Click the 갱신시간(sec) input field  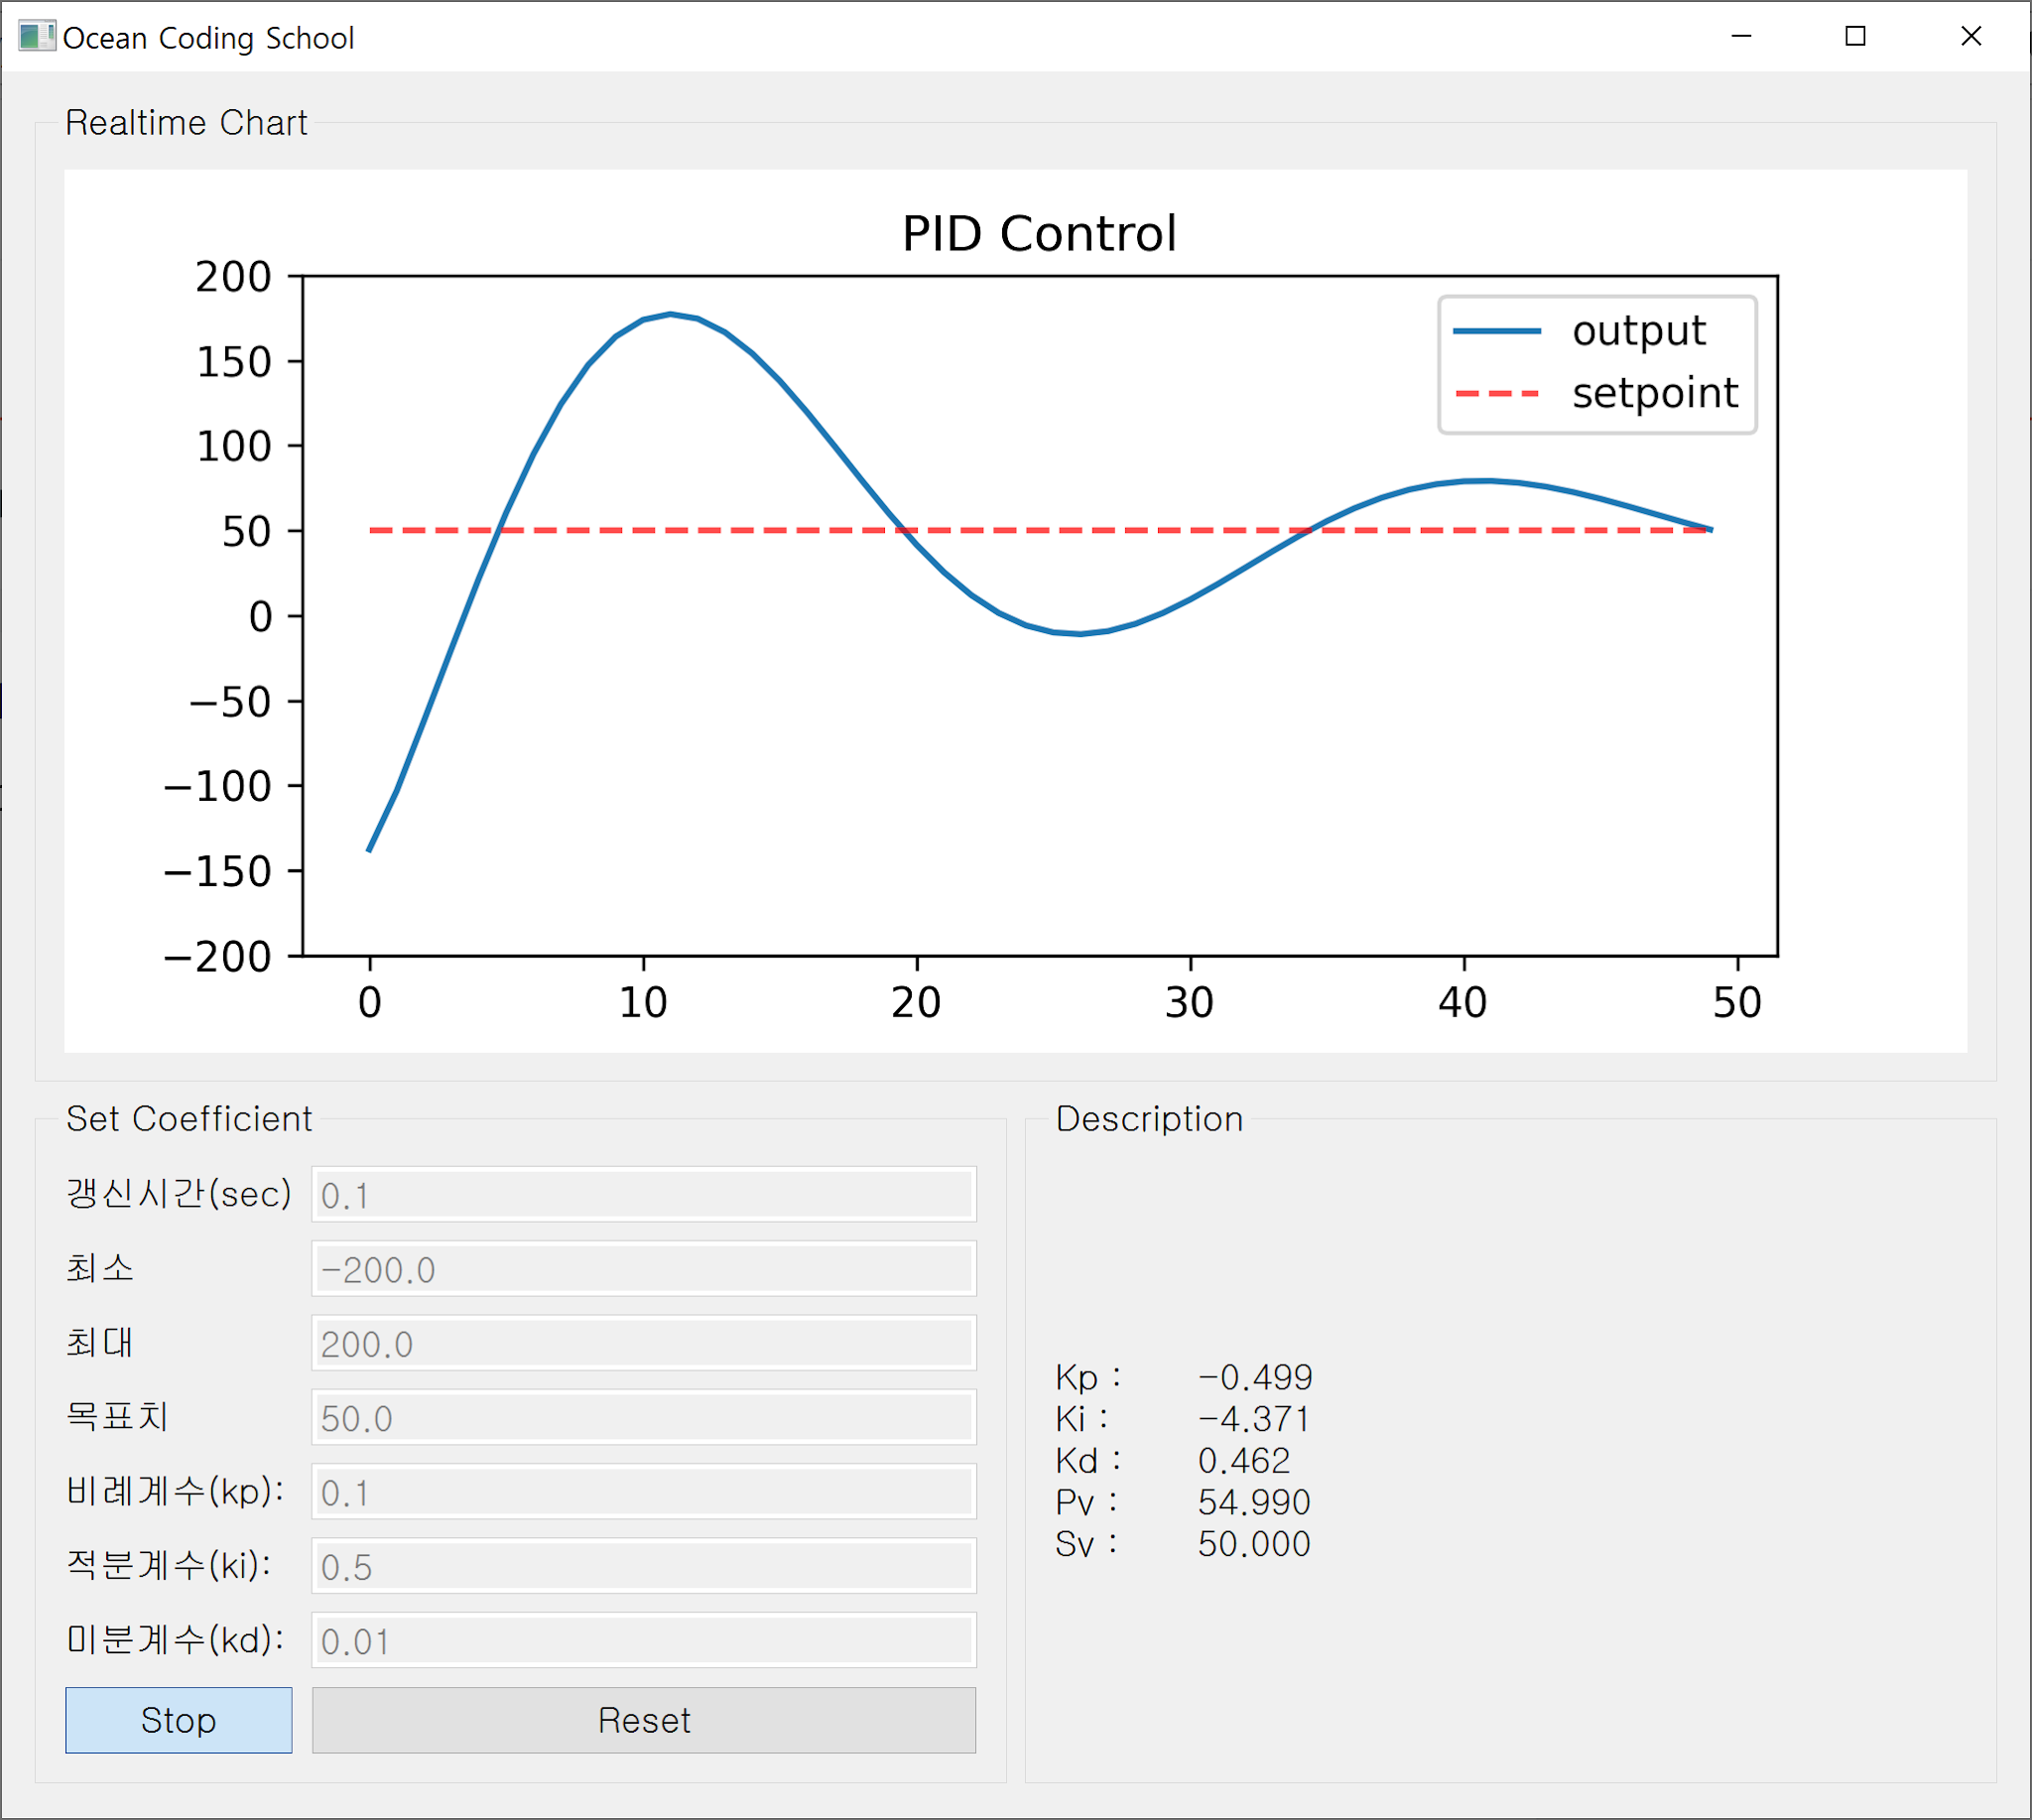644,1194
